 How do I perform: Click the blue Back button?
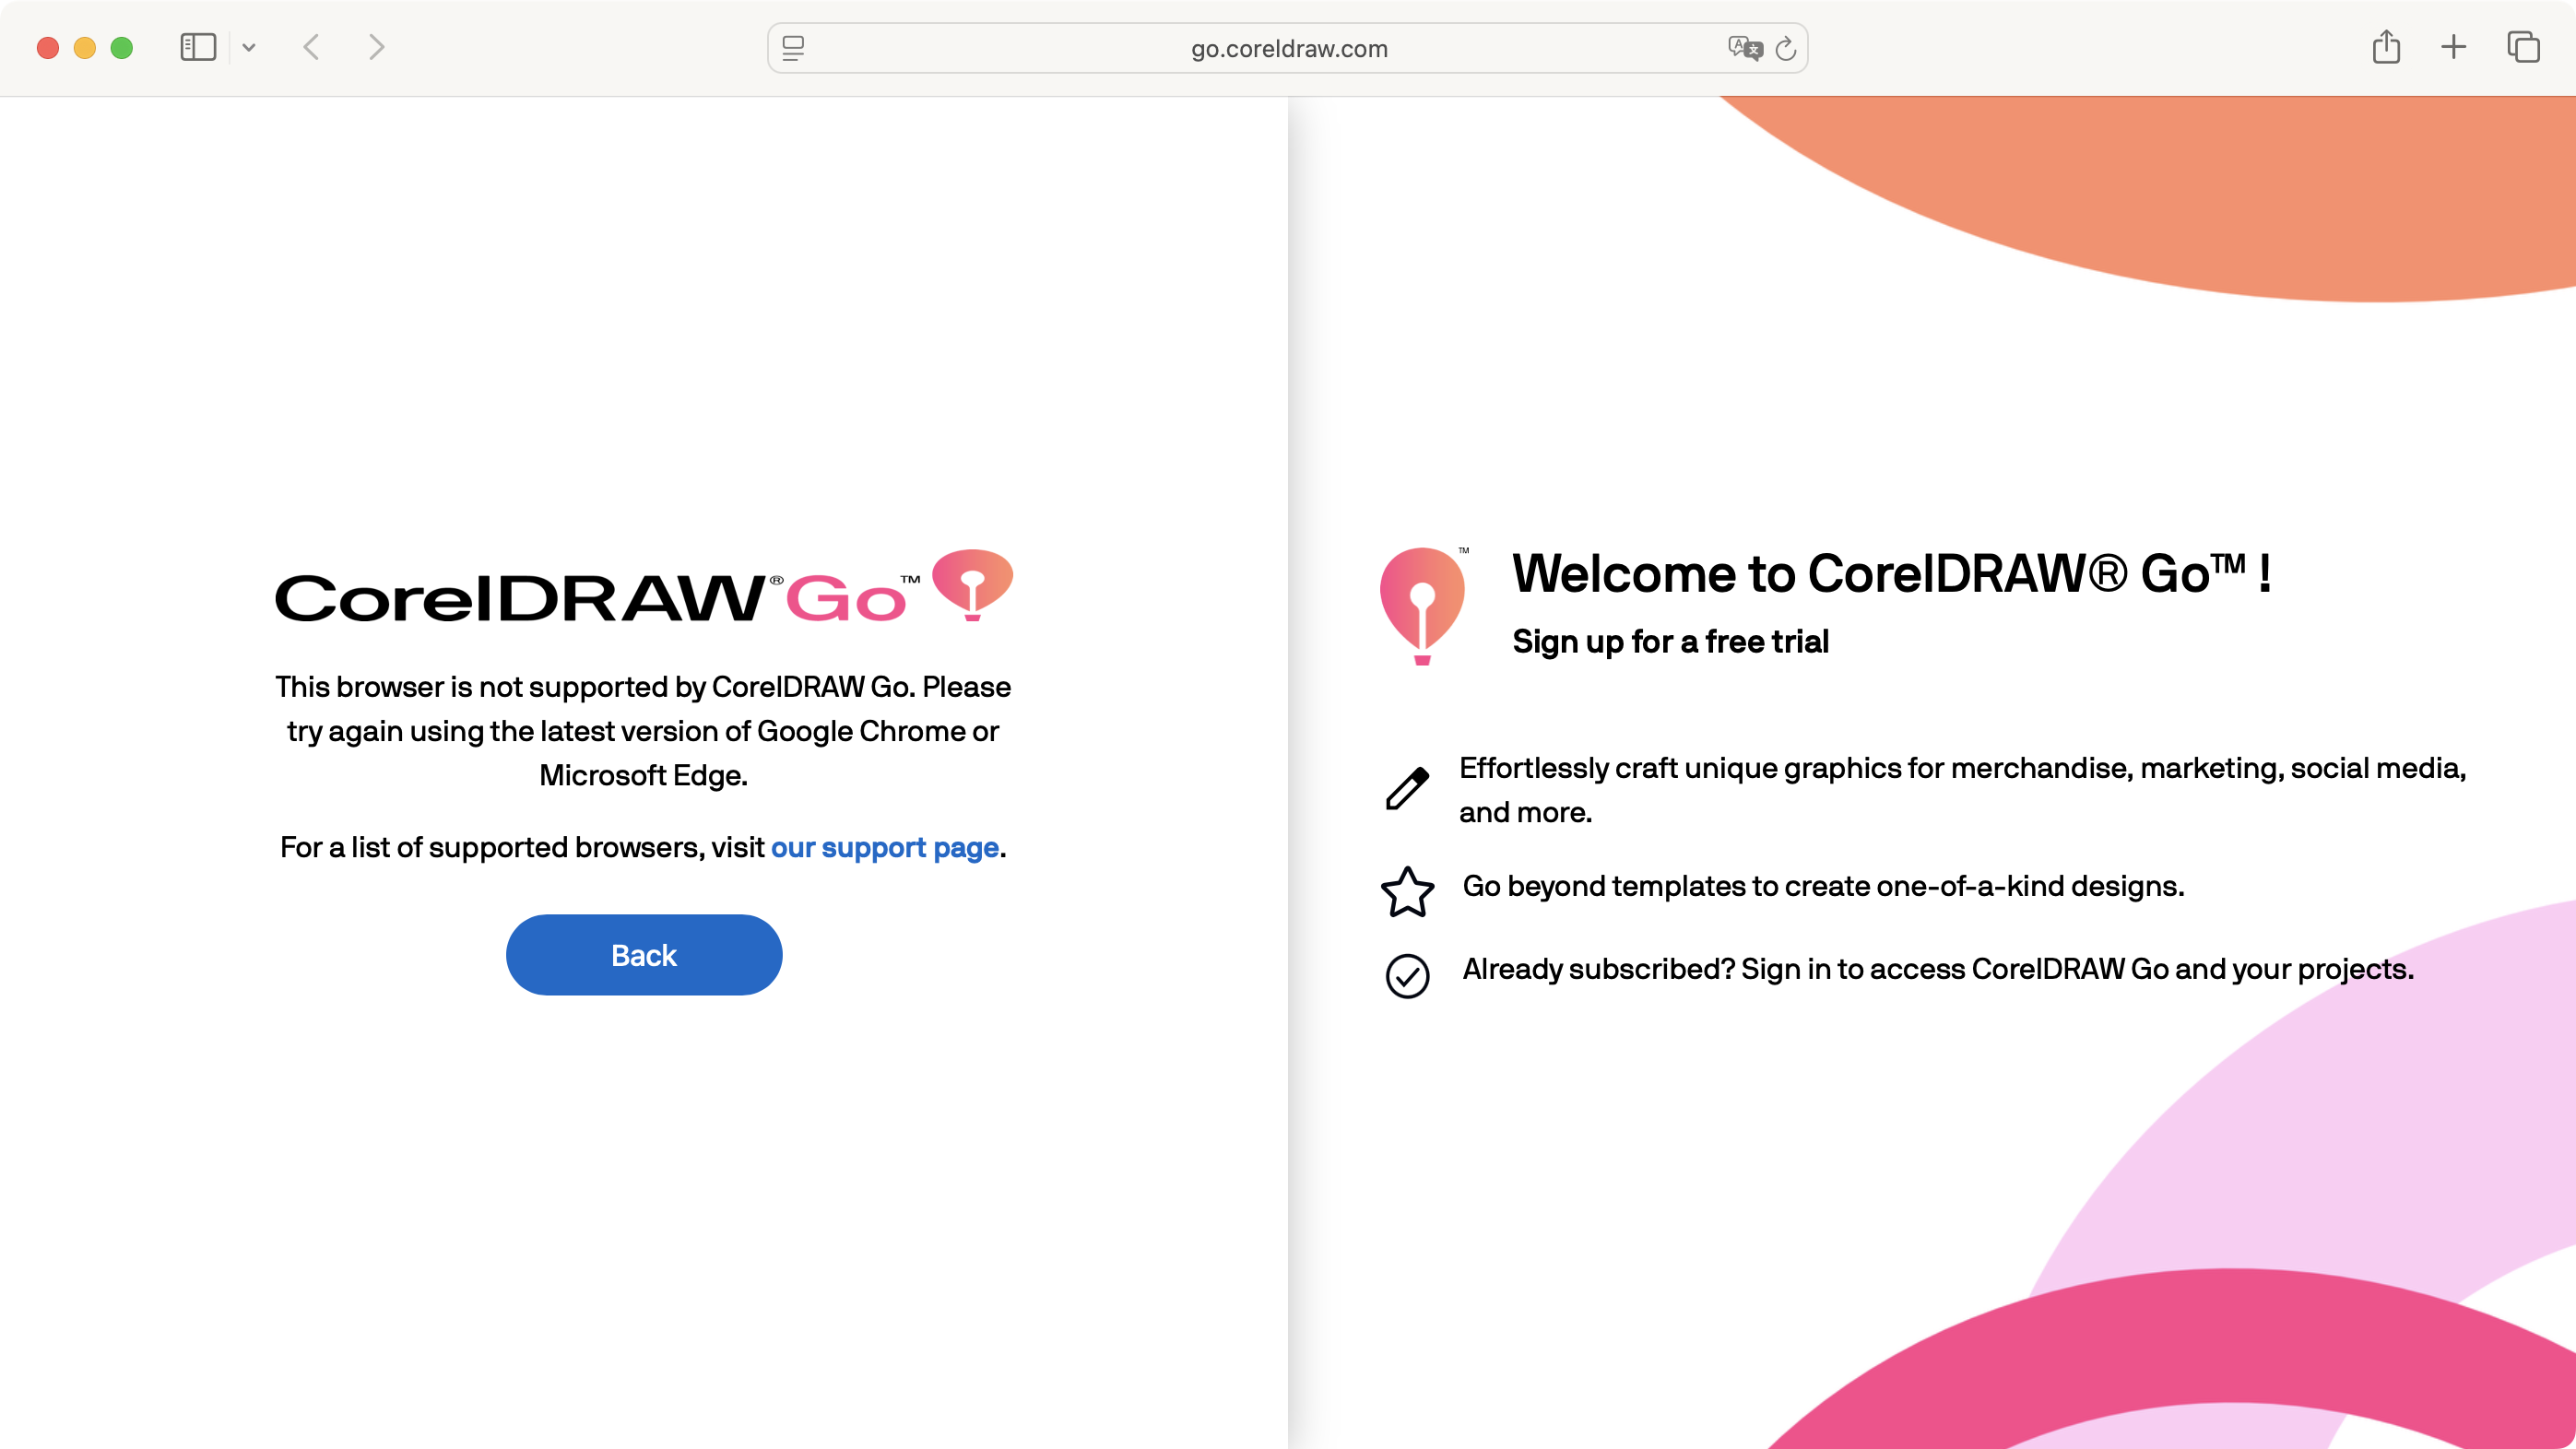tap(644, 955)
